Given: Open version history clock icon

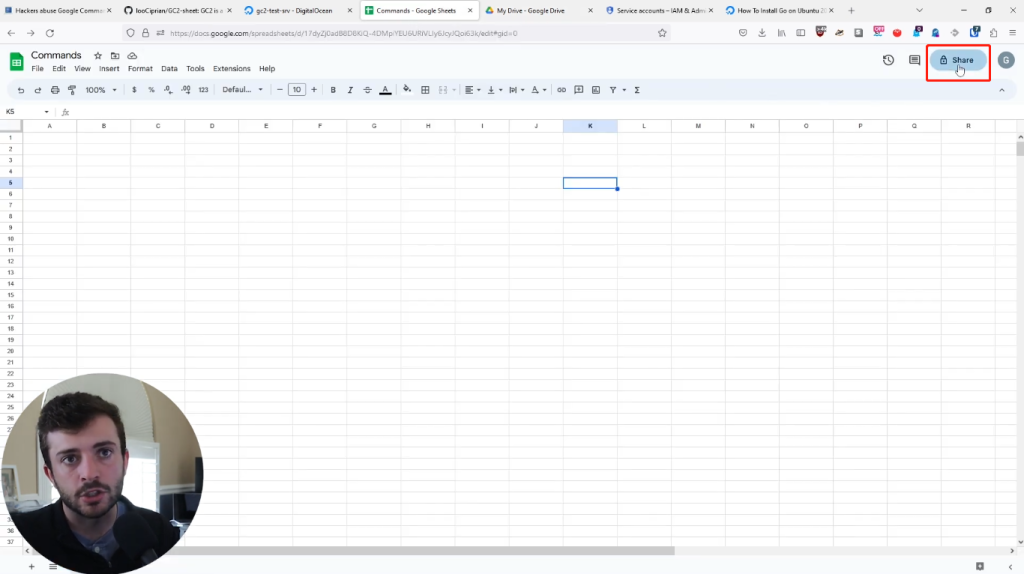Looking at the screenshot, I should [888, 60].
